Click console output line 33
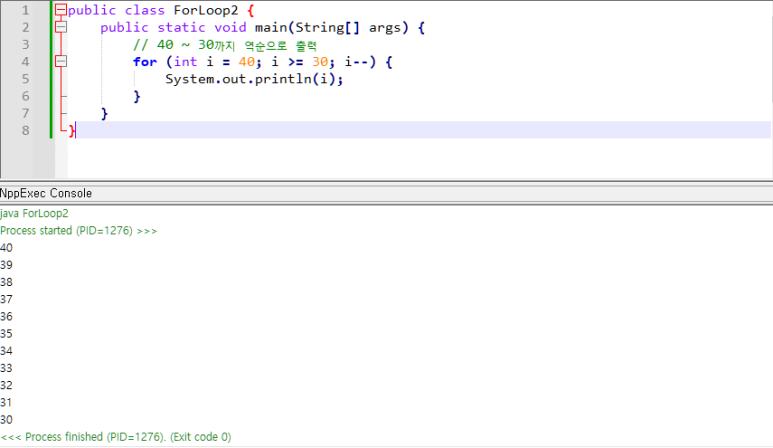Viewport: 773px width, 448px height. point(6,368)
